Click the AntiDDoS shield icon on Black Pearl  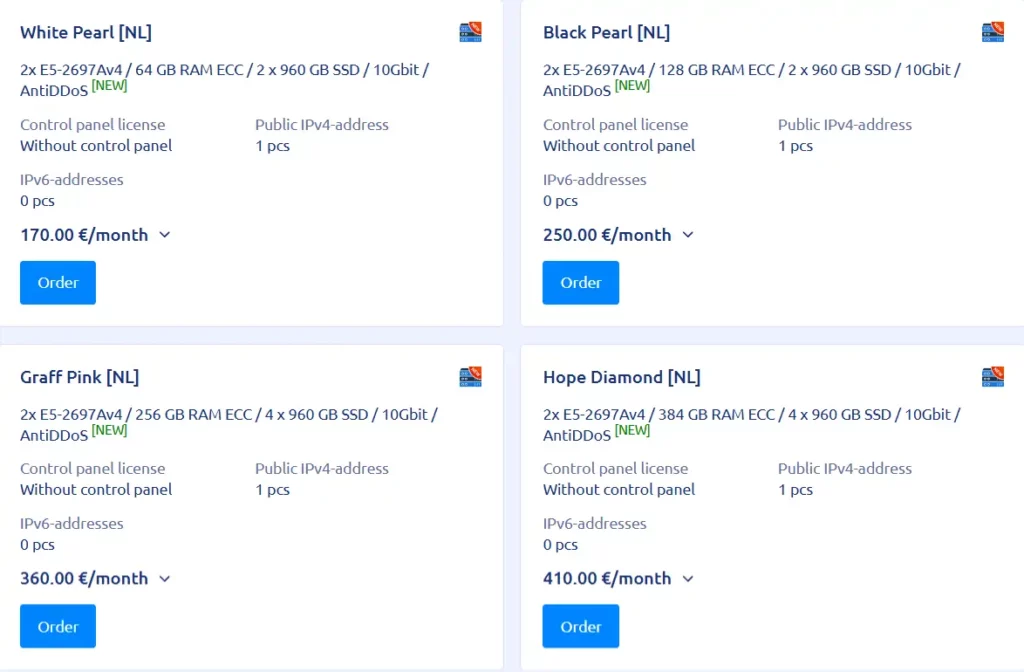coord(993,31)
